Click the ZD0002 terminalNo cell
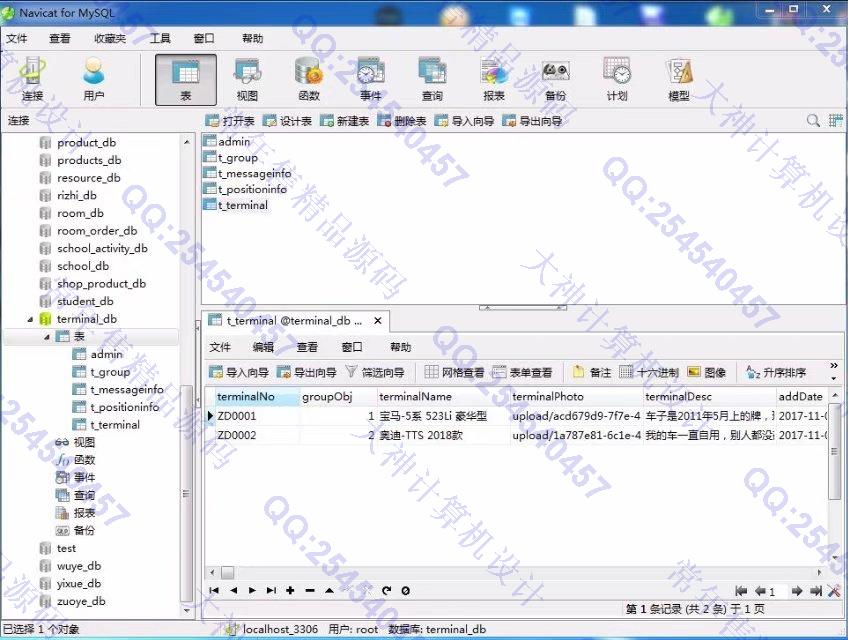Screen dimensions: 848x640 click(257, 436)
